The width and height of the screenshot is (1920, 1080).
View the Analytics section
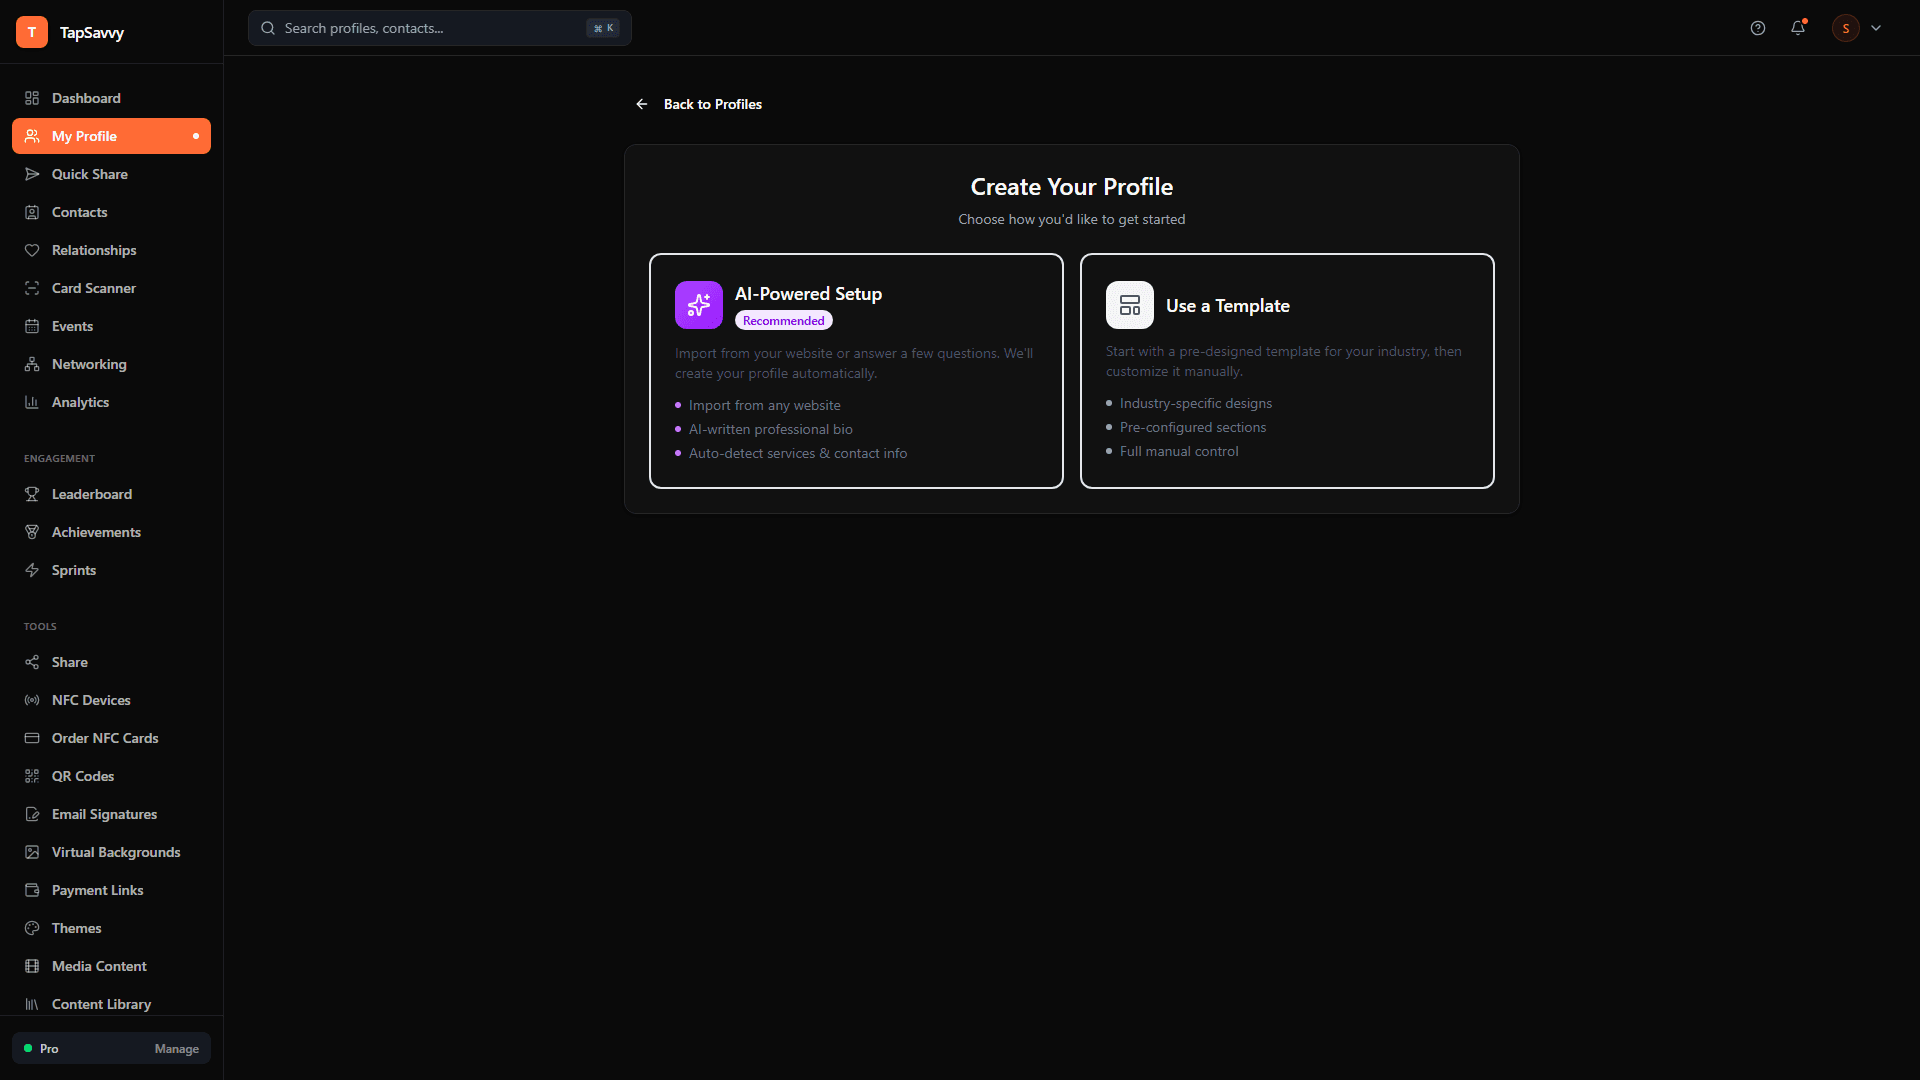click(80, 402)
